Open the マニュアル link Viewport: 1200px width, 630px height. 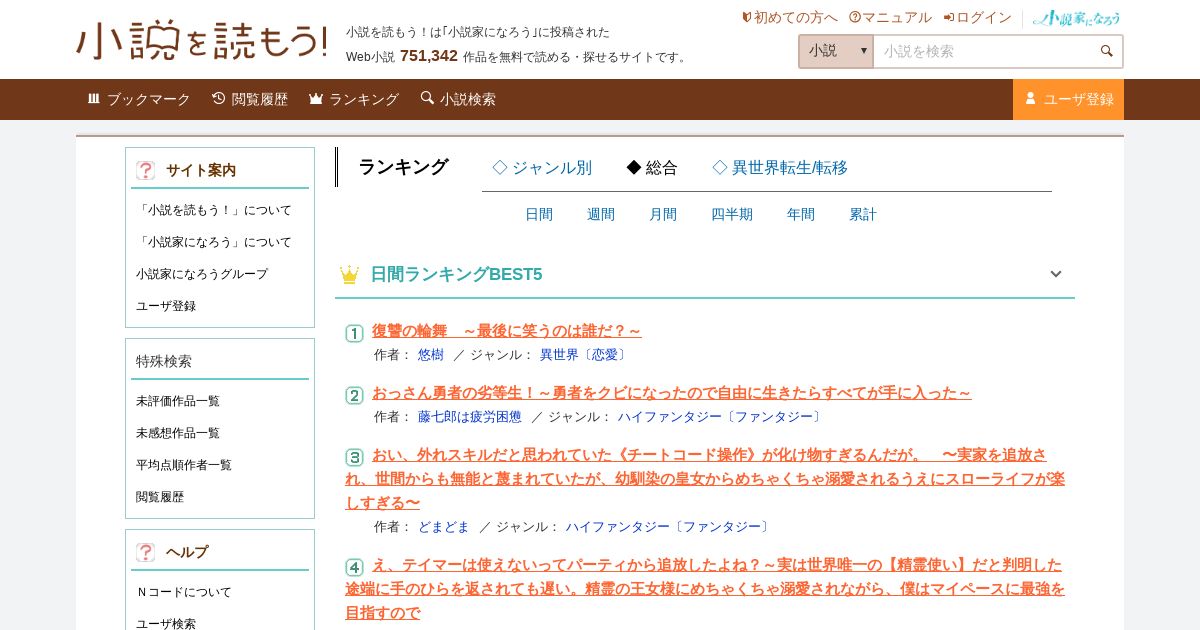point(890,17)
